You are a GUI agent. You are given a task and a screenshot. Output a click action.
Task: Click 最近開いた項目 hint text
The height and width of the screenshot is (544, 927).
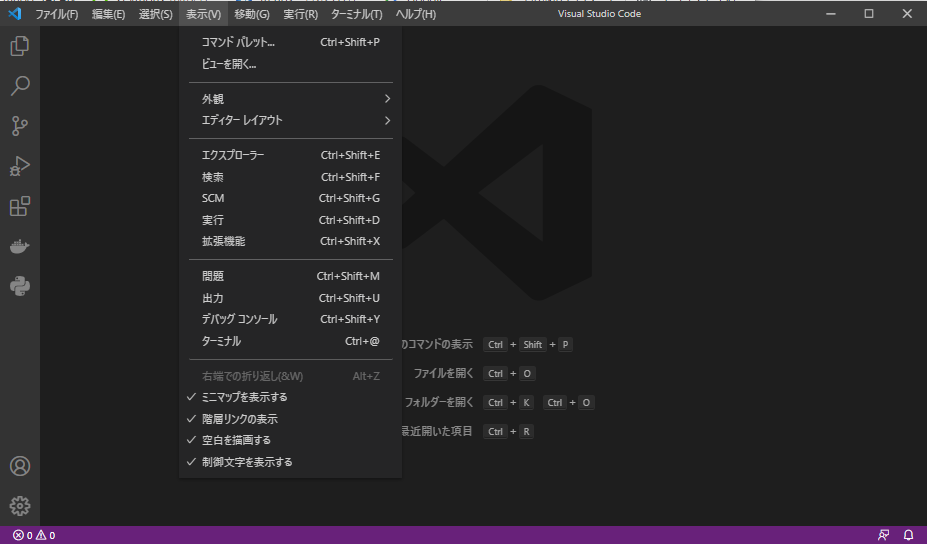pos(437,432)
